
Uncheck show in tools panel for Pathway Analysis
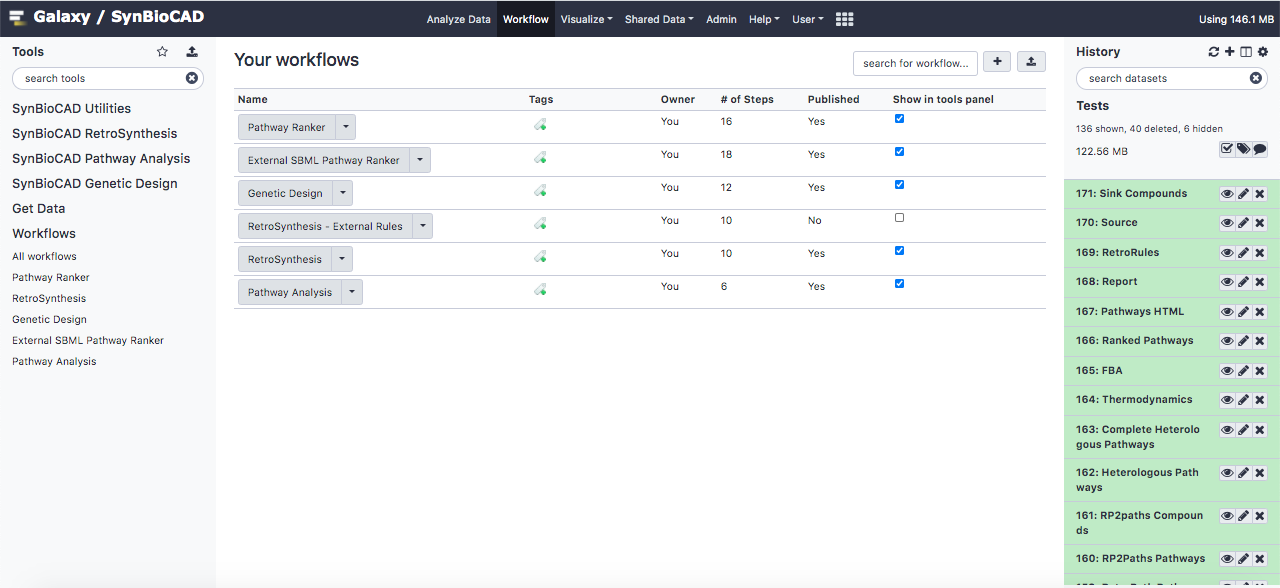point(899,284)
